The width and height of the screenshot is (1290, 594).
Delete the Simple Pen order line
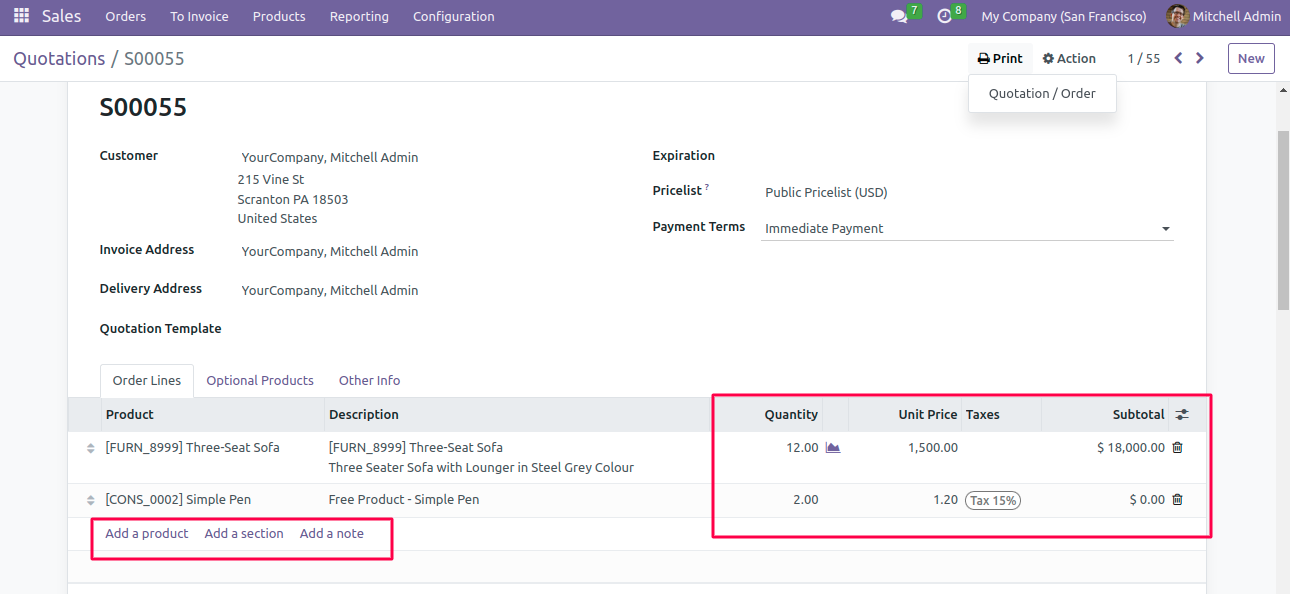(x=1177, y=500)
